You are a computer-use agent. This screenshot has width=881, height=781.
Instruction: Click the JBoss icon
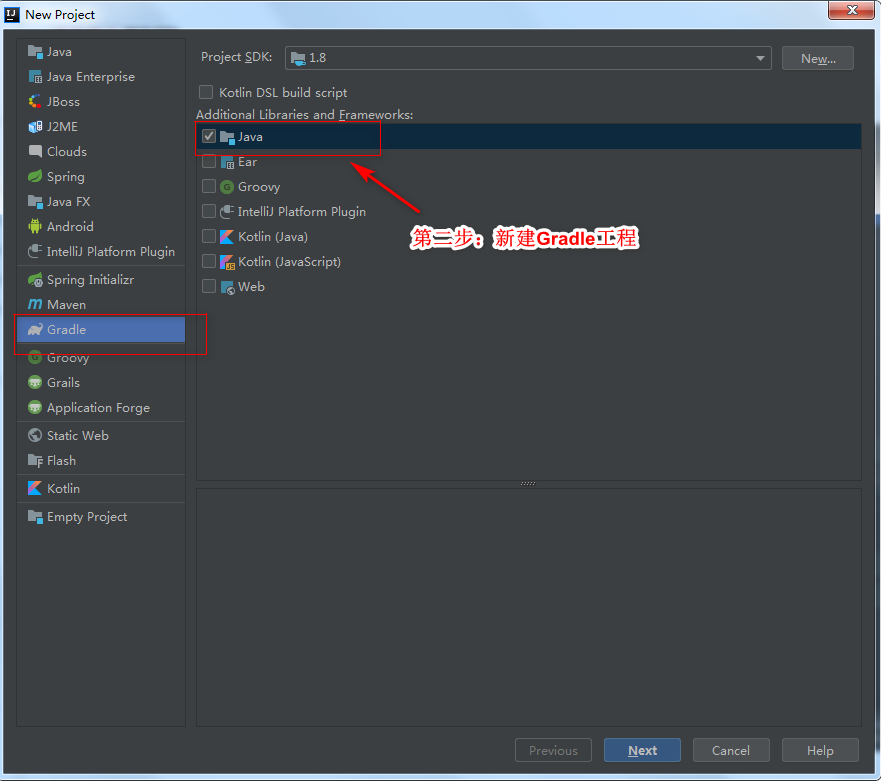[35, 102]
